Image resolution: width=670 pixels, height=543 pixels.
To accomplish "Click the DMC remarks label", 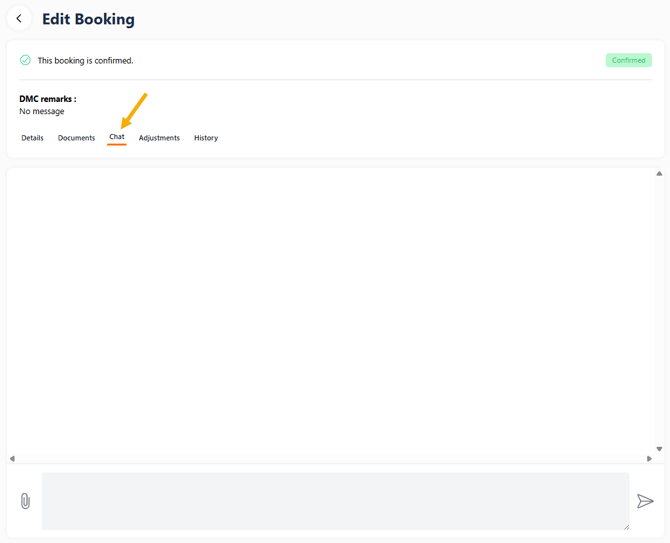I will [x=48, y=99].
